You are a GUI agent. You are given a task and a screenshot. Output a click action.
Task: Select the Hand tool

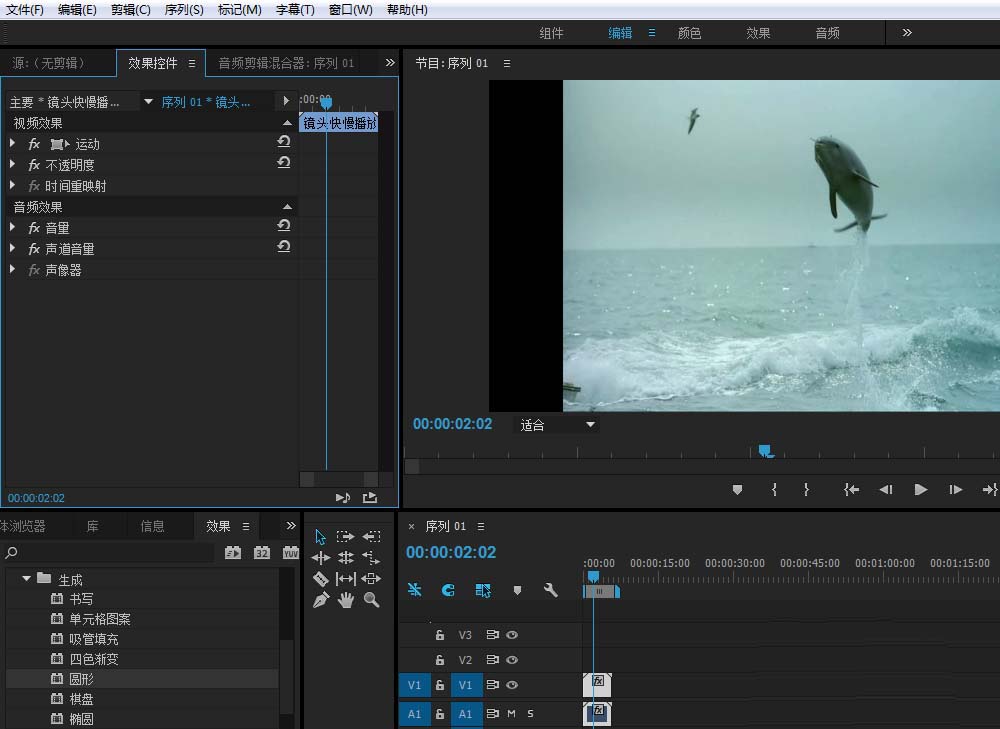click(x=346, y=600)
